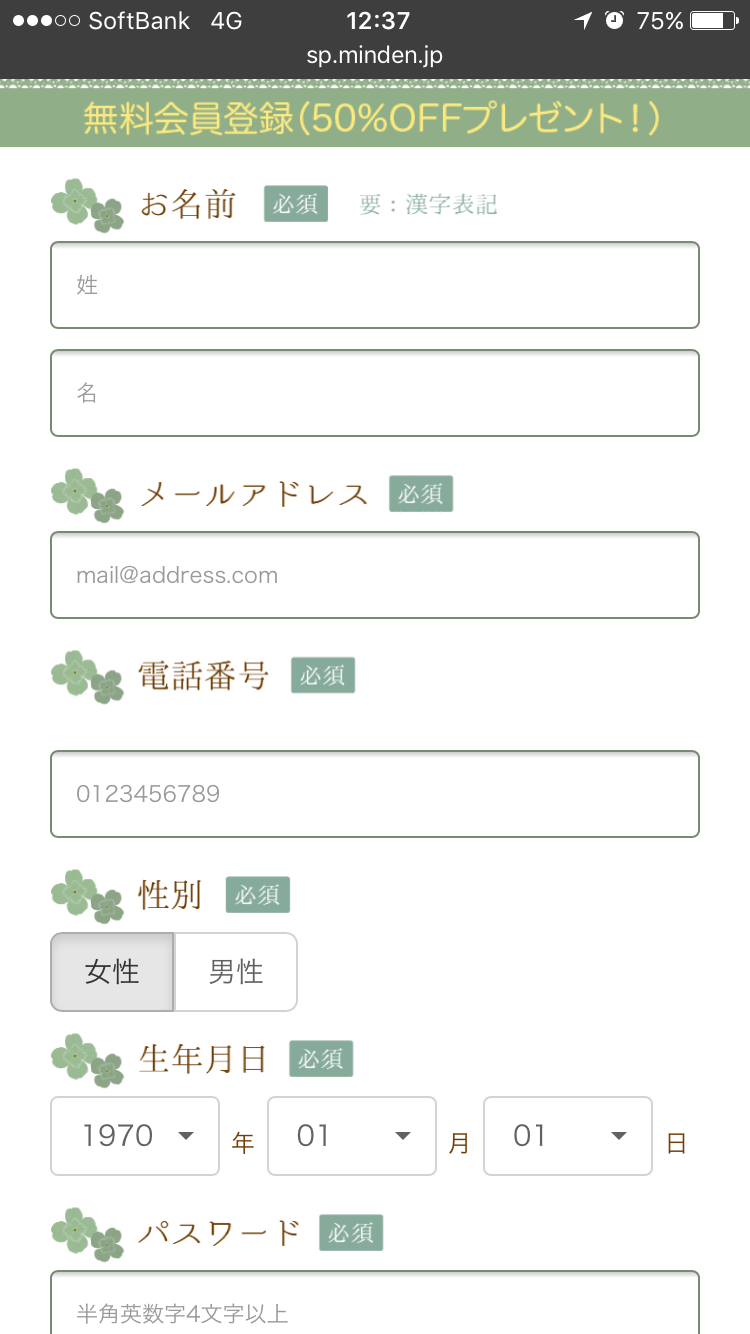Click the mail@address.com email field

coord(375,575)
